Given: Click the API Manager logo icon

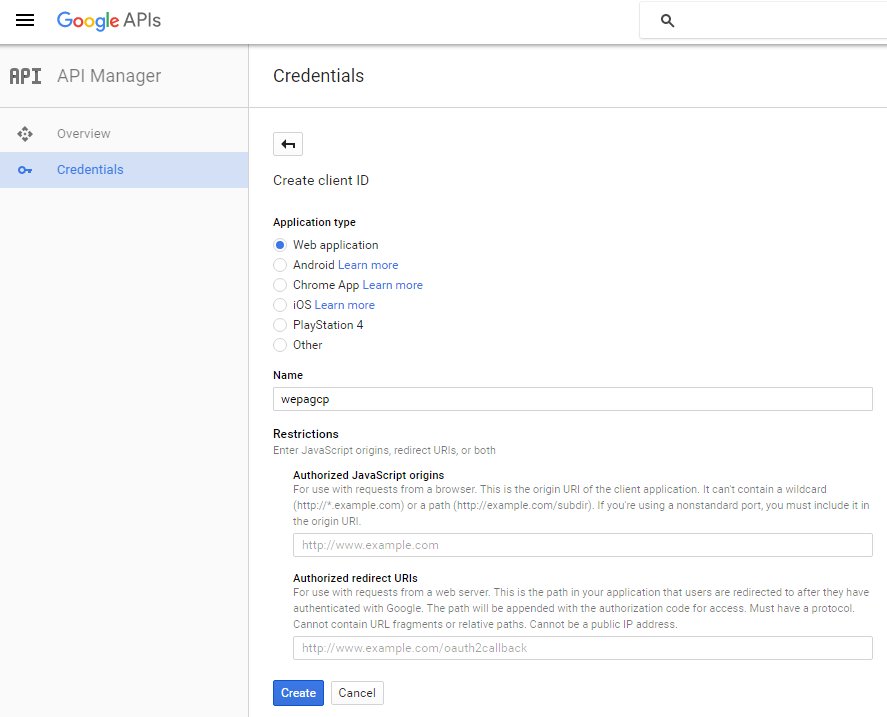Looking at the screenshot, I should pos(25,76).
